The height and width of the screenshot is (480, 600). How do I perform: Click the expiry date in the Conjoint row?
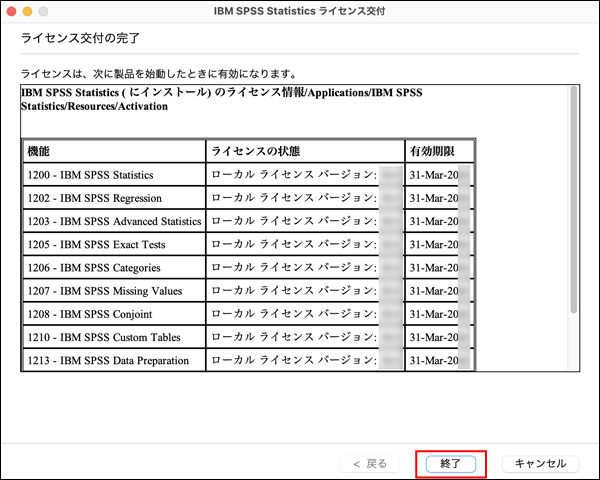point(439,314)
